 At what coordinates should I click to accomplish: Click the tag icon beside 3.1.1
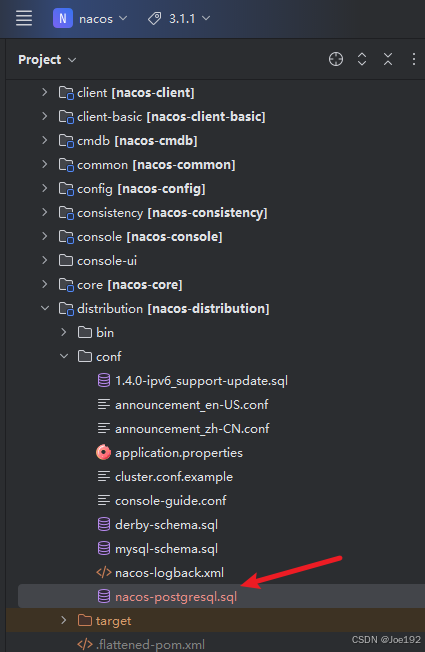[x=155, y=19]
